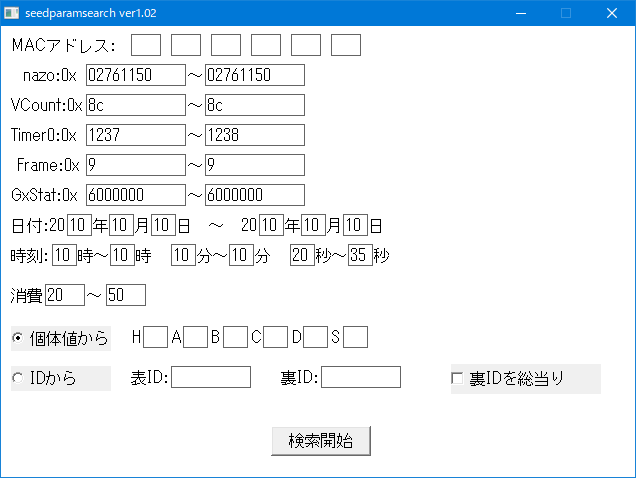Screen dimensions: 636x478
Task: Focus the nazo lower bound field
Action: 136,75
